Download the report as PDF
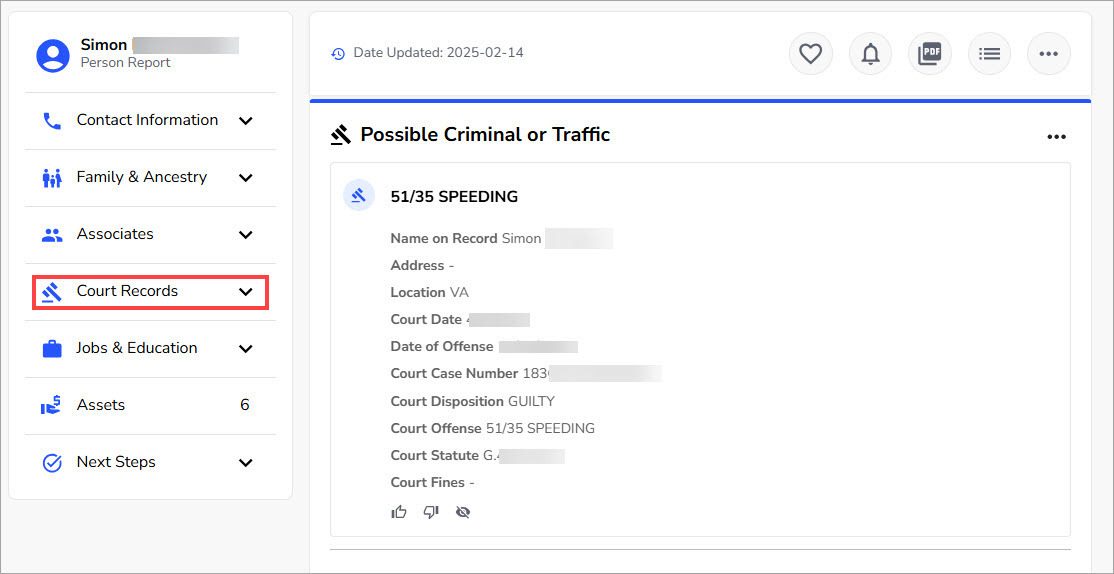The height and width of the screenshot is (574, 1114). click(x=930, y=54)
